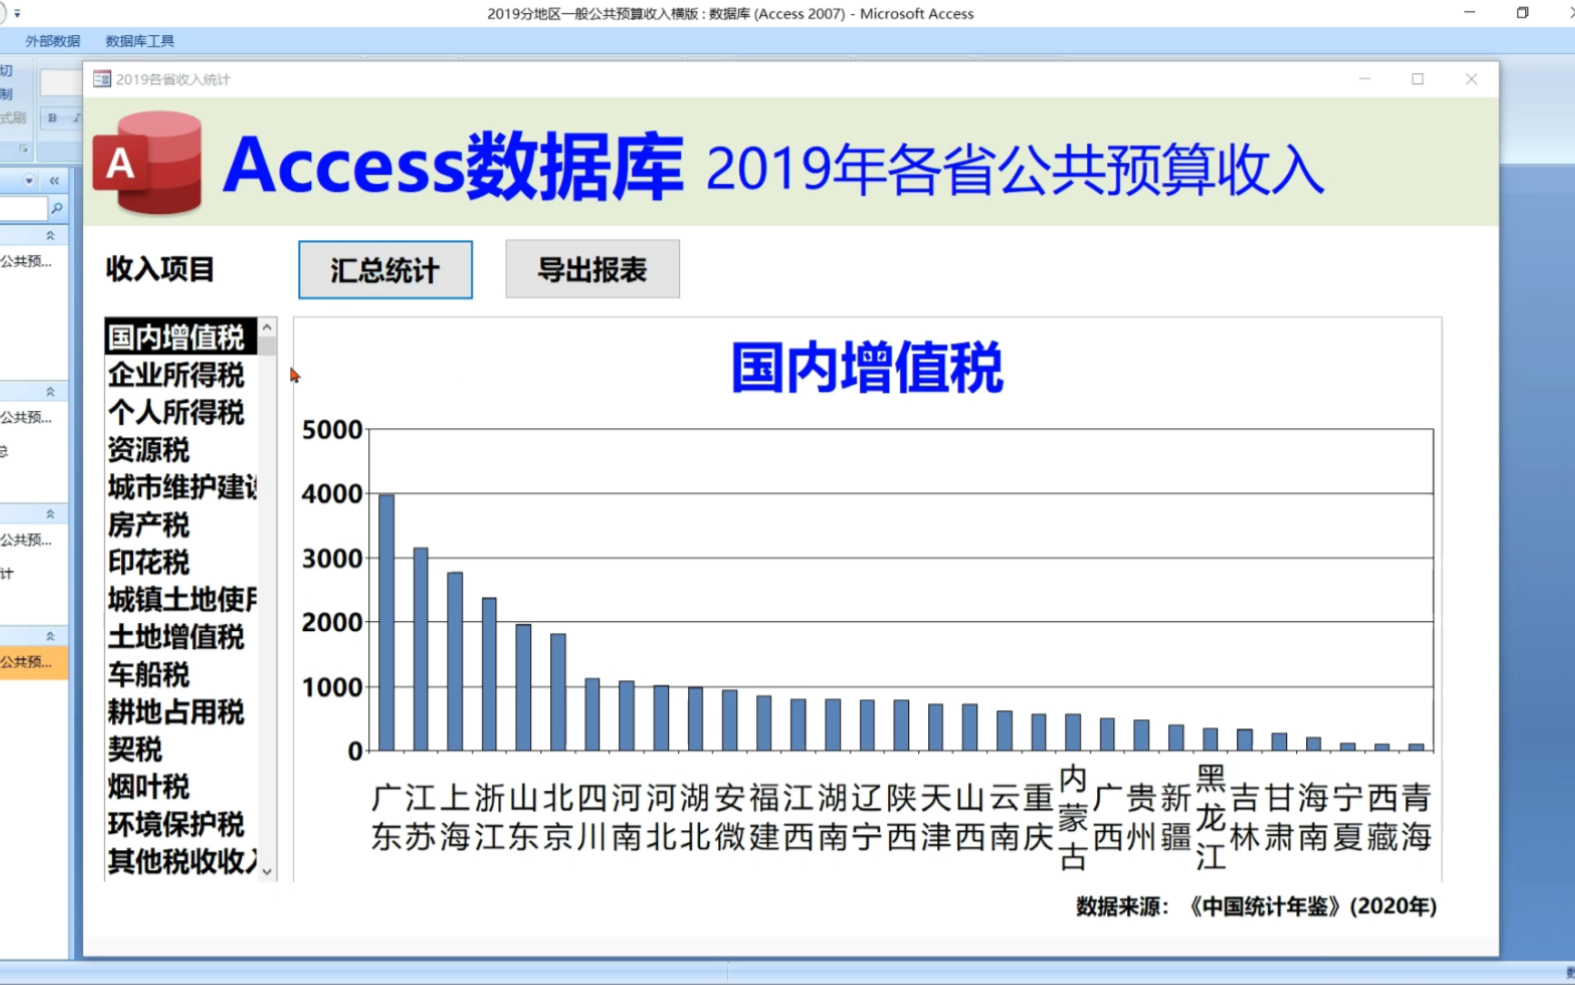The width and height of the screenshot is (1575, 985).
Task: Click the chart title 国内增值税
Action: [x=866, y=368]
